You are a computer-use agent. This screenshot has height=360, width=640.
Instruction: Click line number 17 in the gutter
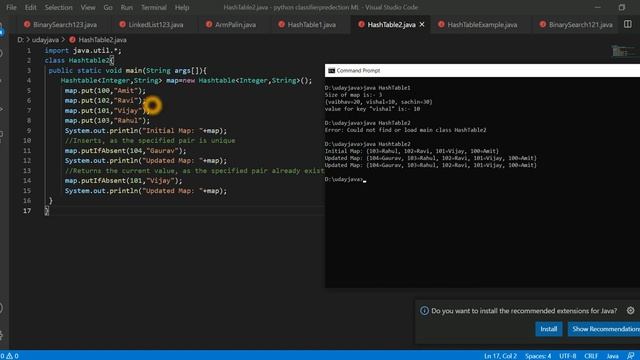tap(27, 211)
